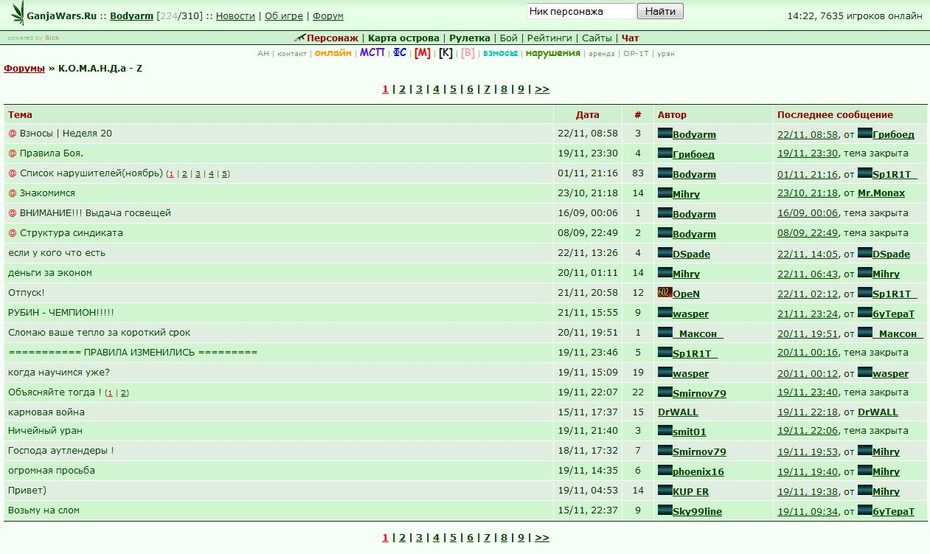Viewport: 930px width, 554px height.
Task: Open the pink [B] link
Action: pos(468,53)
